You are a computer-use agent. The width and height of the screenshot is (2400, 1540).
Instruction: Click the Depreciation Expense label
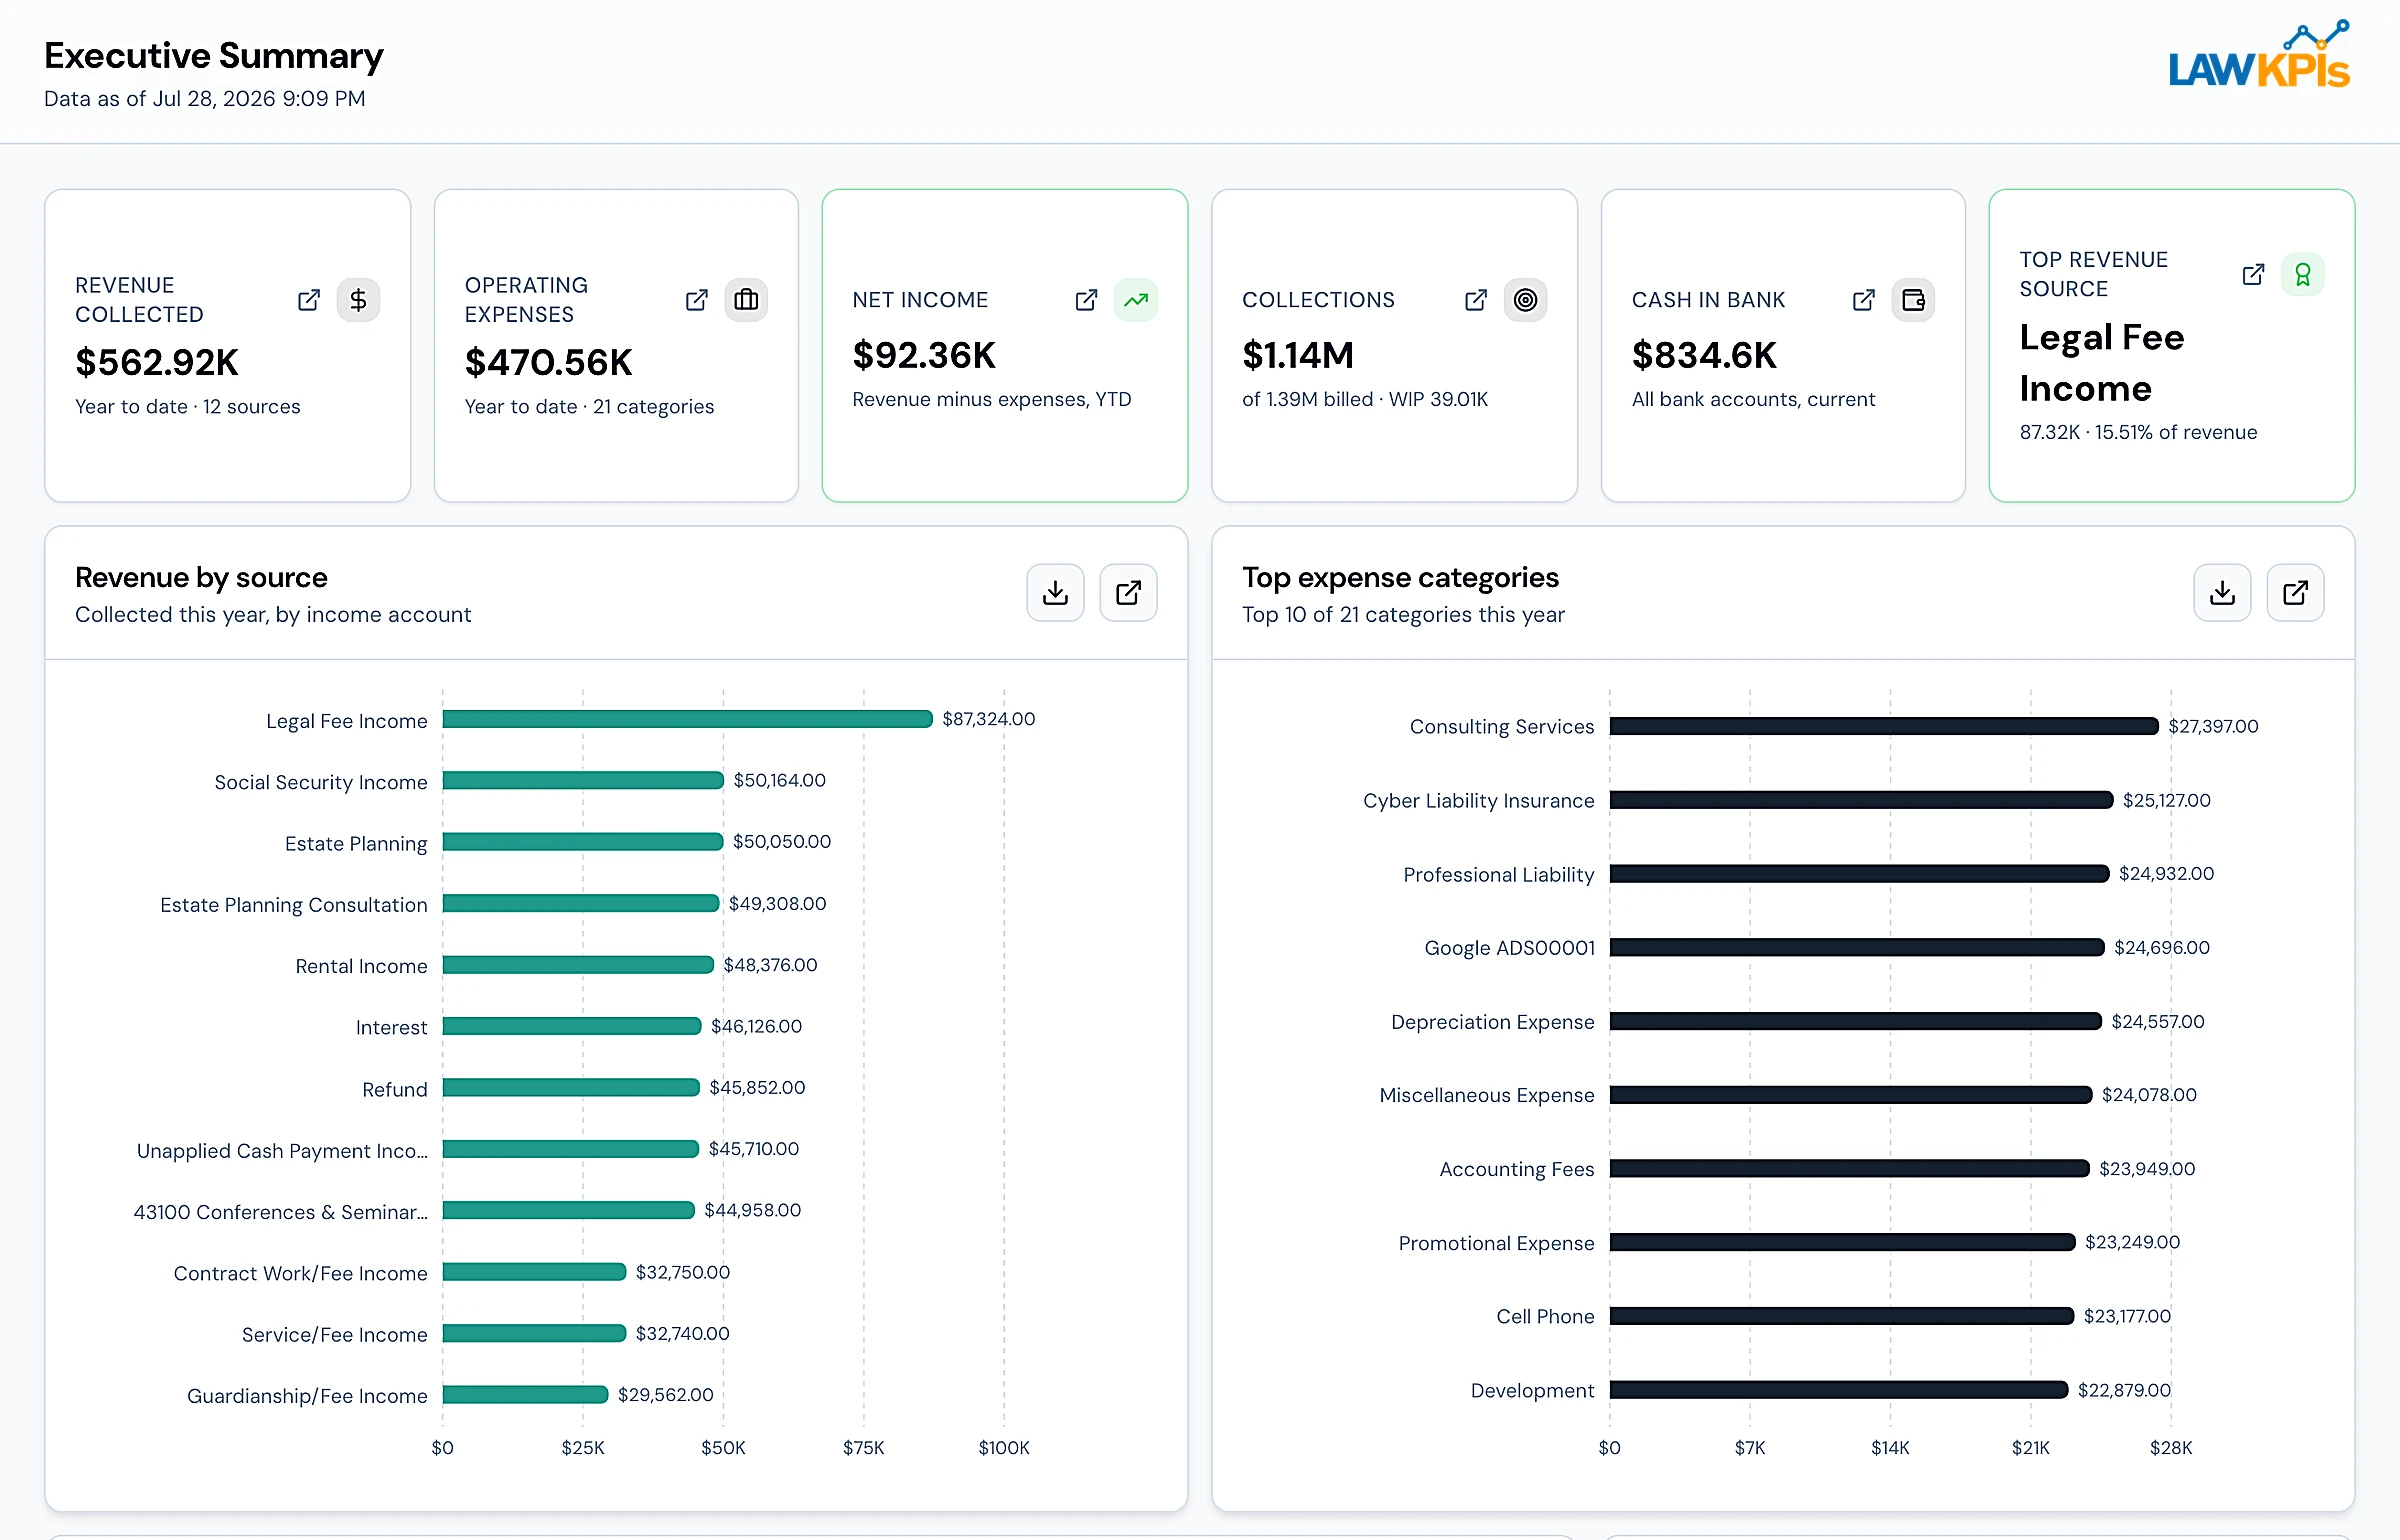click(x=1492, y=1022)
